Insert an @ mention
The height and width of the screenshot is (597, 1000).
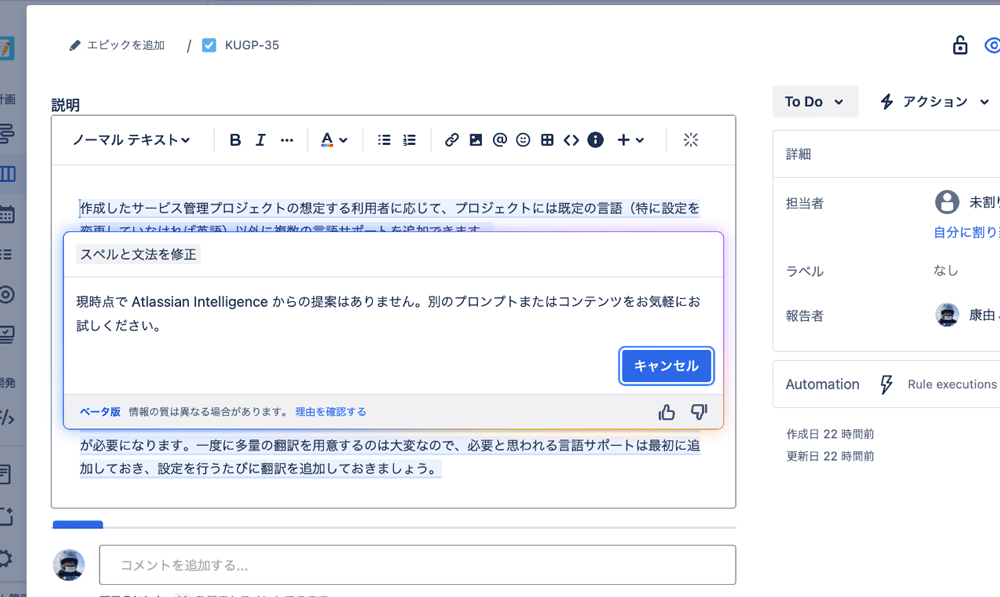pyautogui.click(x=500, y=140)
